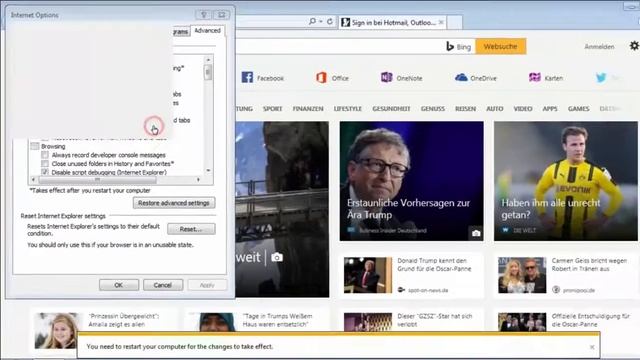Check Always record developer console messages
This screenshot has height=360, width=640.
(x=45, y=155)
